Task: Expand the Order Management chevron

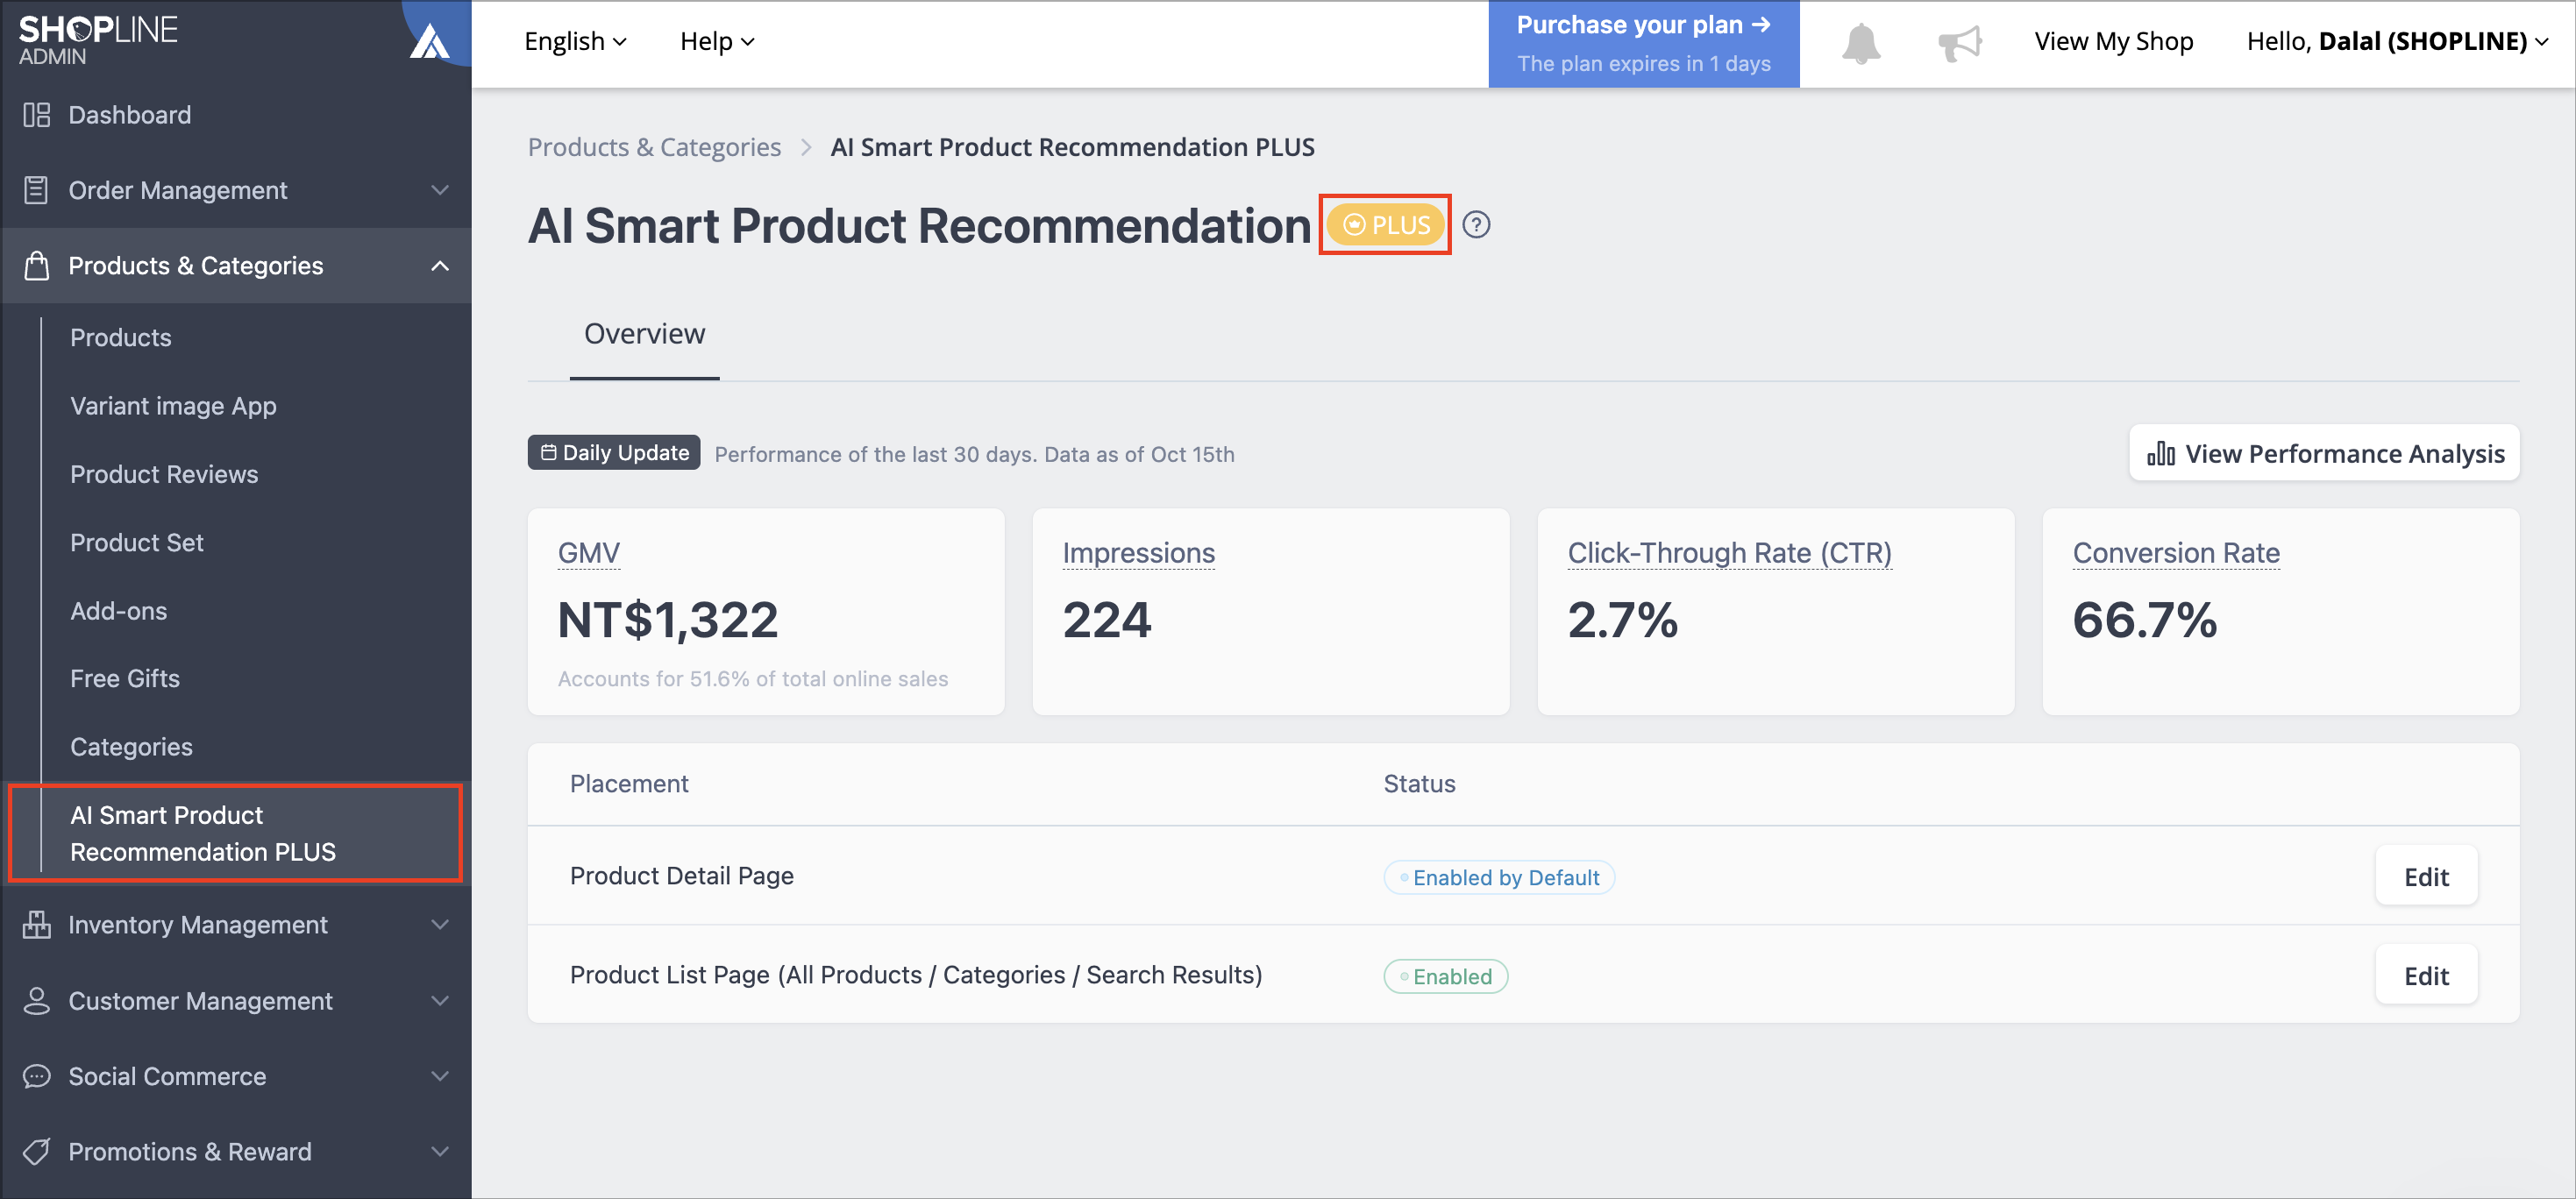Action: click(x=440, y=190)
